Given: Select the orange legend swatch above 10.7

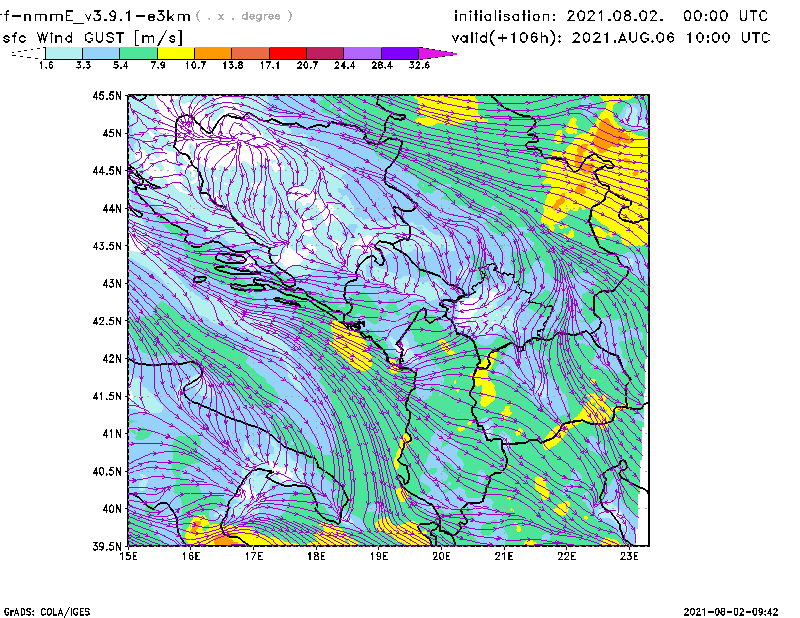Looking at the screenshot, I should click(x=213, y=53).
